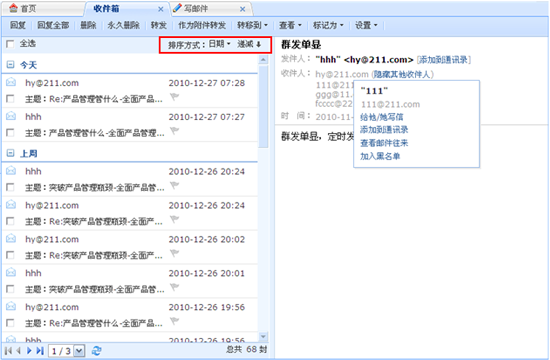Go to the next page arrow icon
The height and width of the screenshot is (360, 550).
point(29,350)
